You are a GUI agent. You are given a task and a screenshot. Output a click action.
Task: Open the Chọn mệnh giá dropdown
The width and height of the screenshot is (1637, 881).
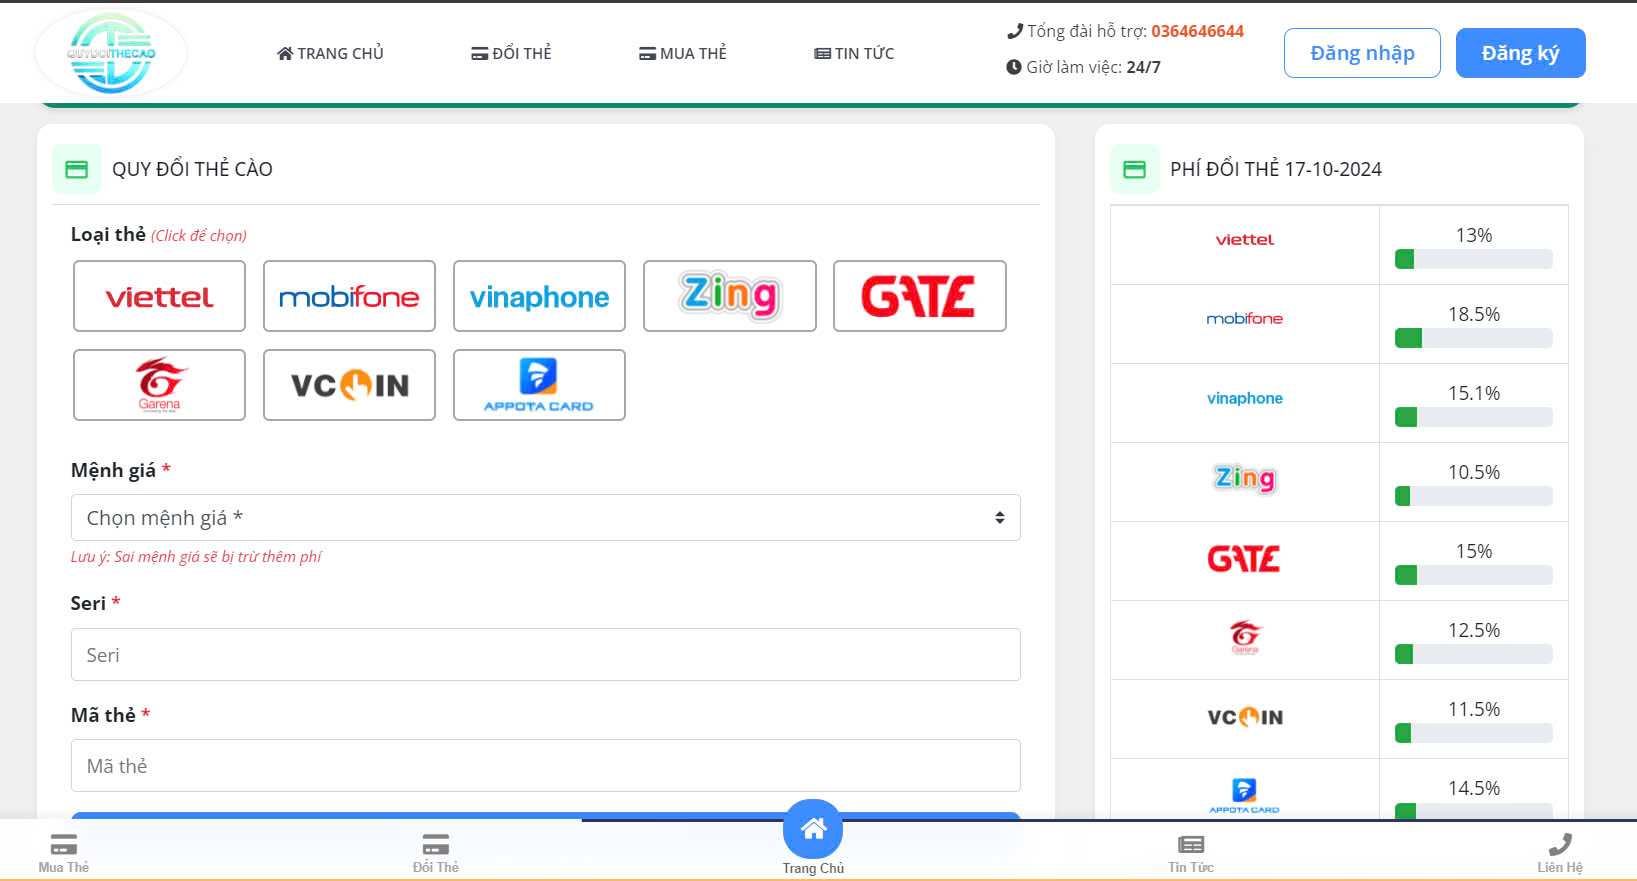point(545,518)
